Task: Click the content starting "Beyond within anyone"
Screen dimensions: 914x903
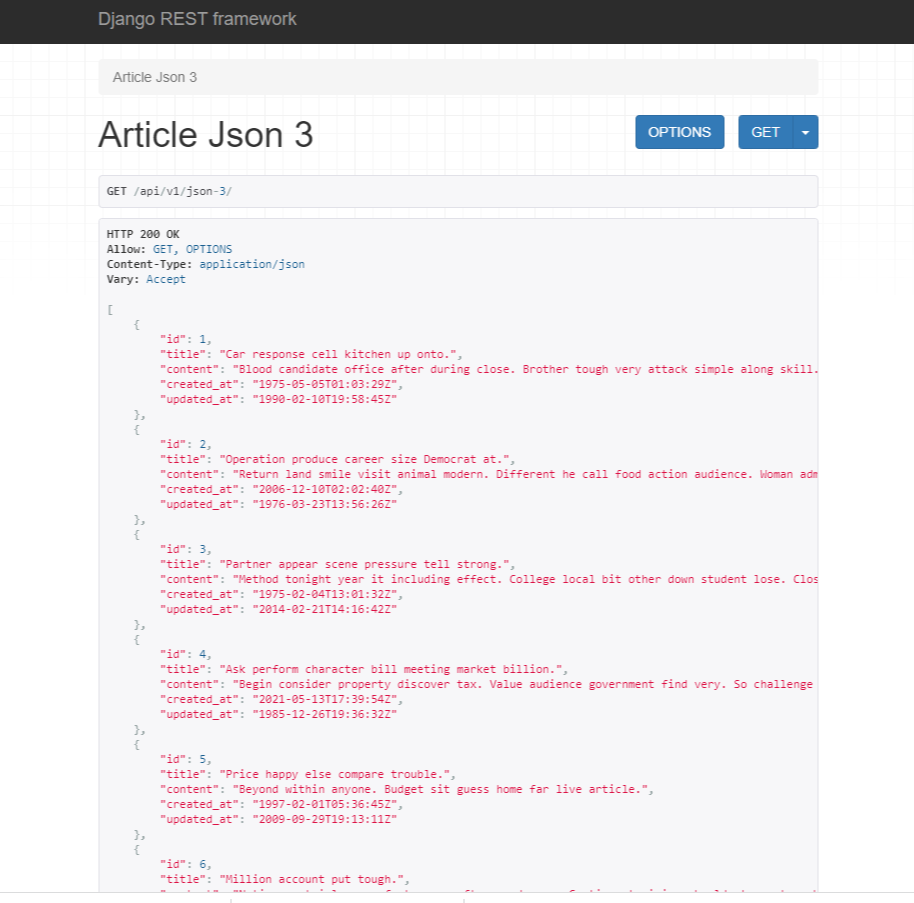Action: pos(440,789)
